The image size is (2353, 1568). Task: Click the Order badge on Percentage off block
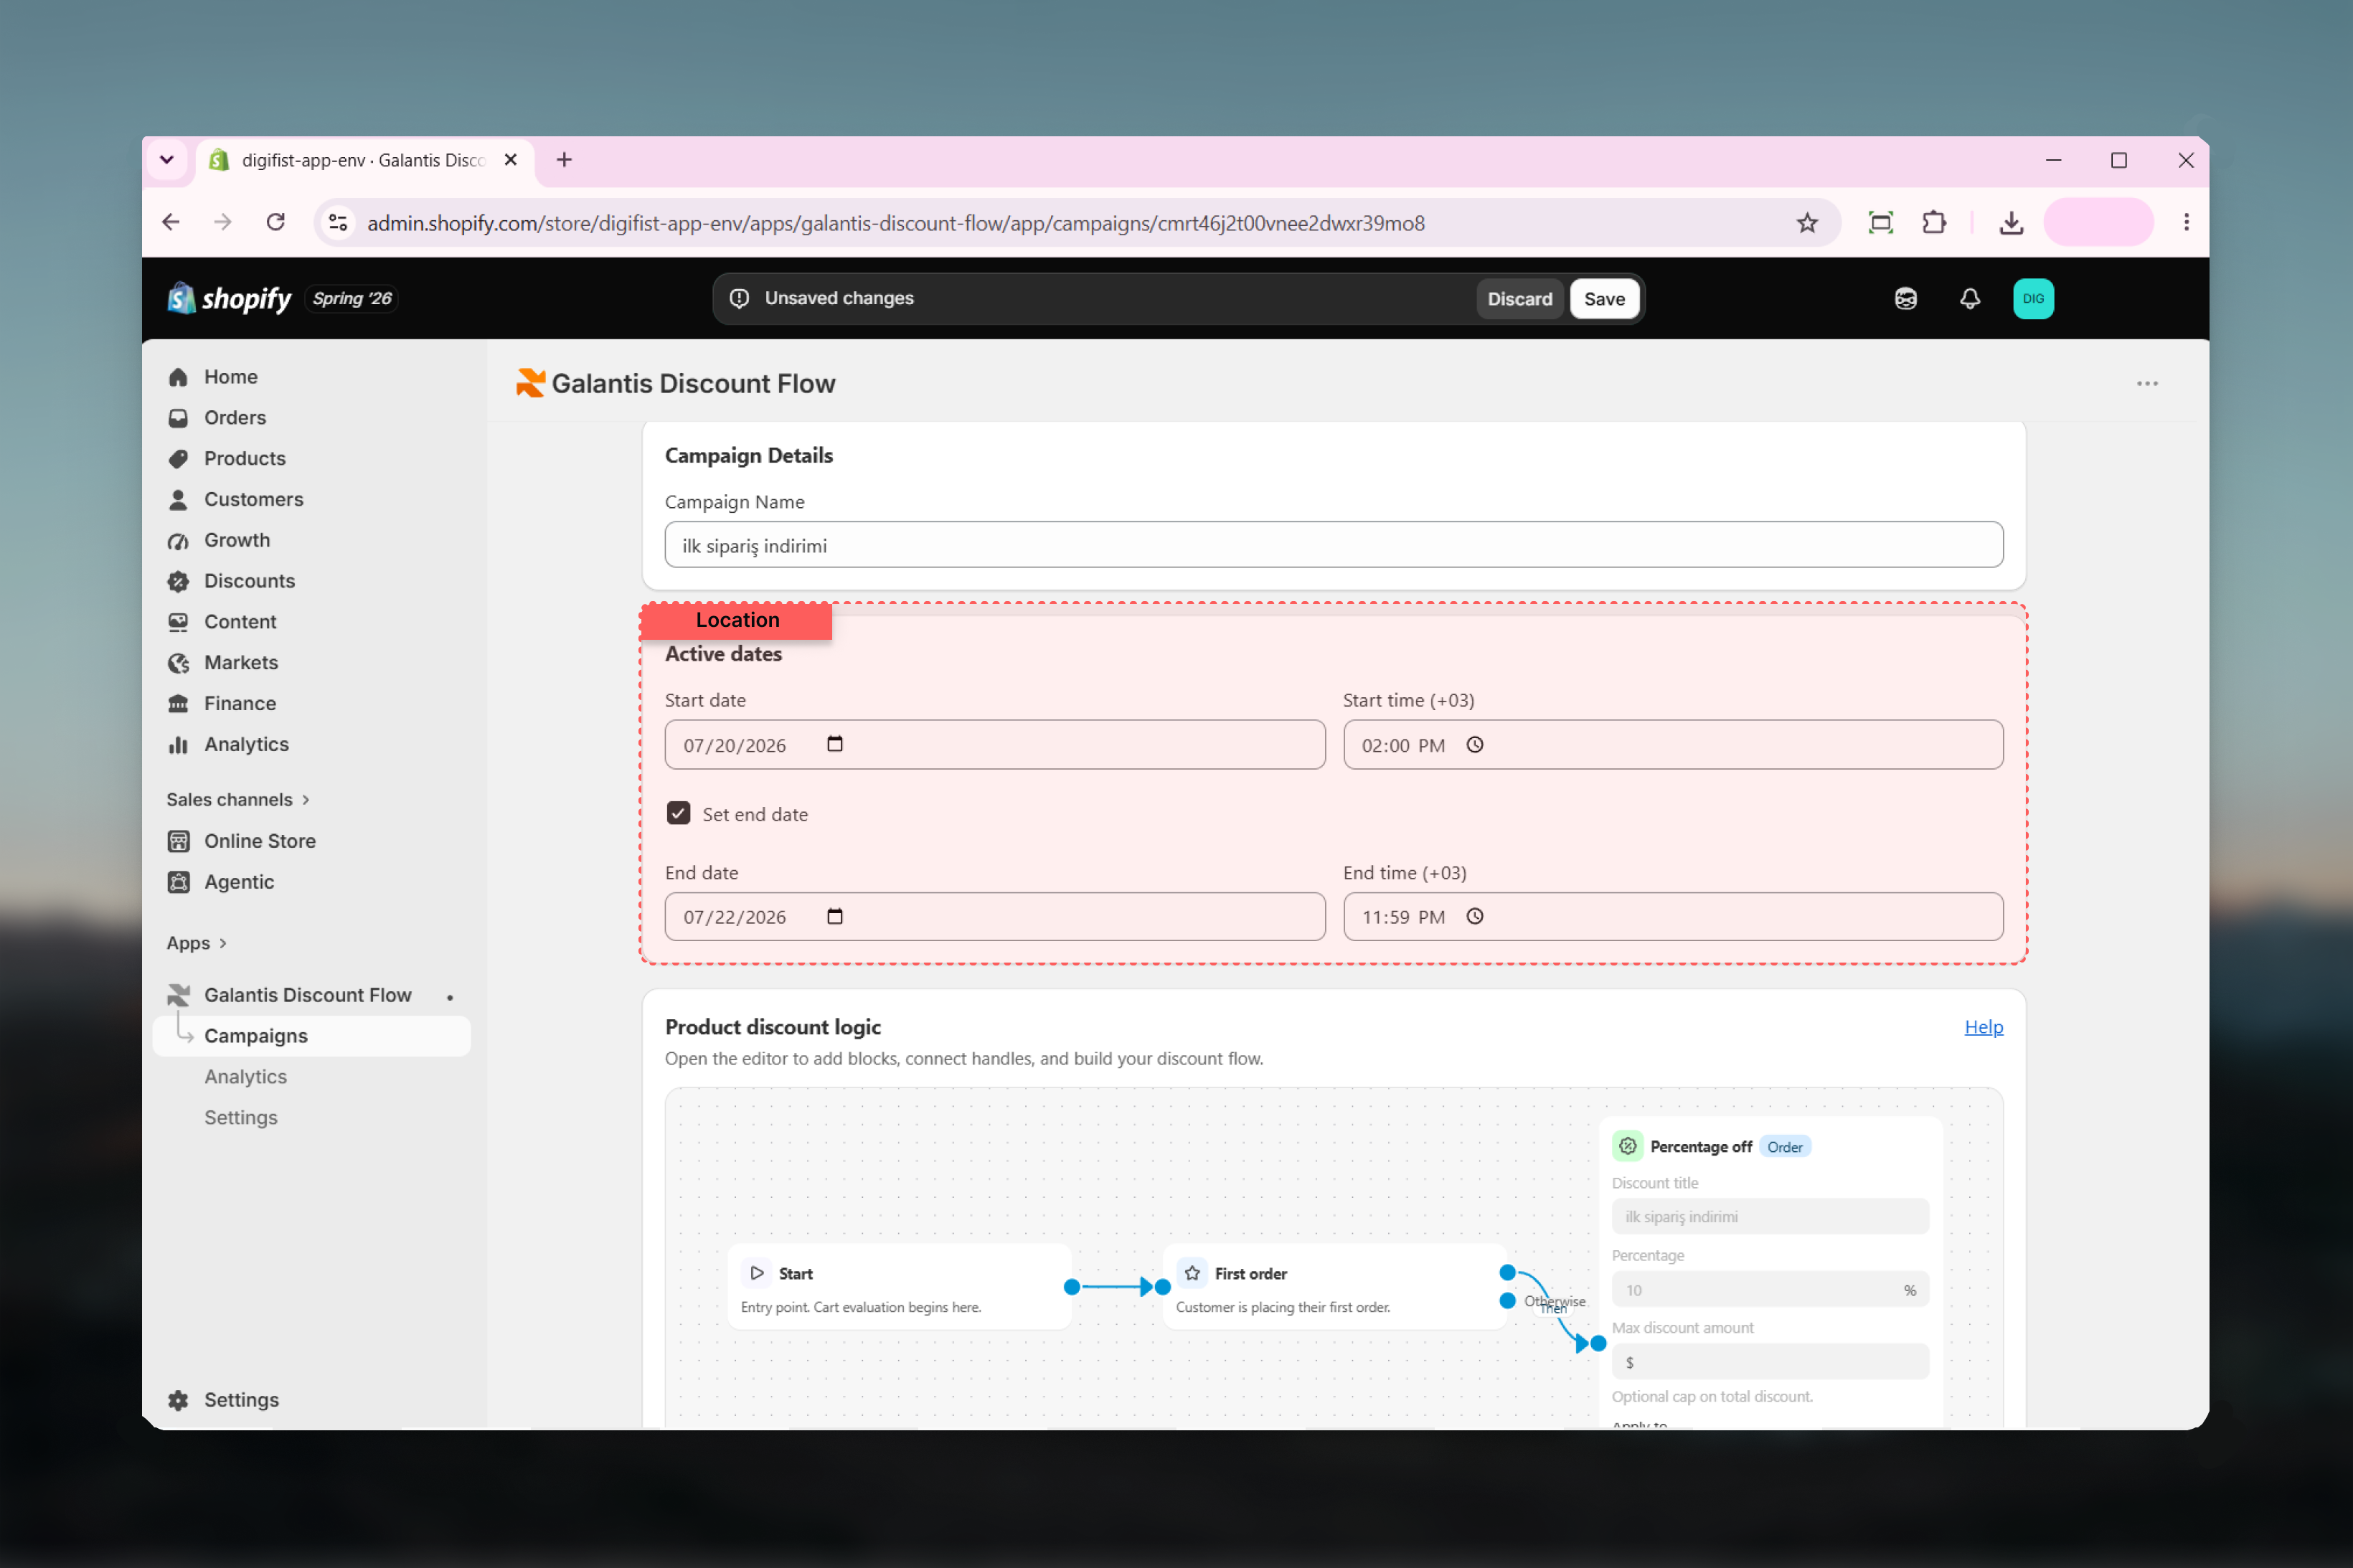point(1785,1147)
